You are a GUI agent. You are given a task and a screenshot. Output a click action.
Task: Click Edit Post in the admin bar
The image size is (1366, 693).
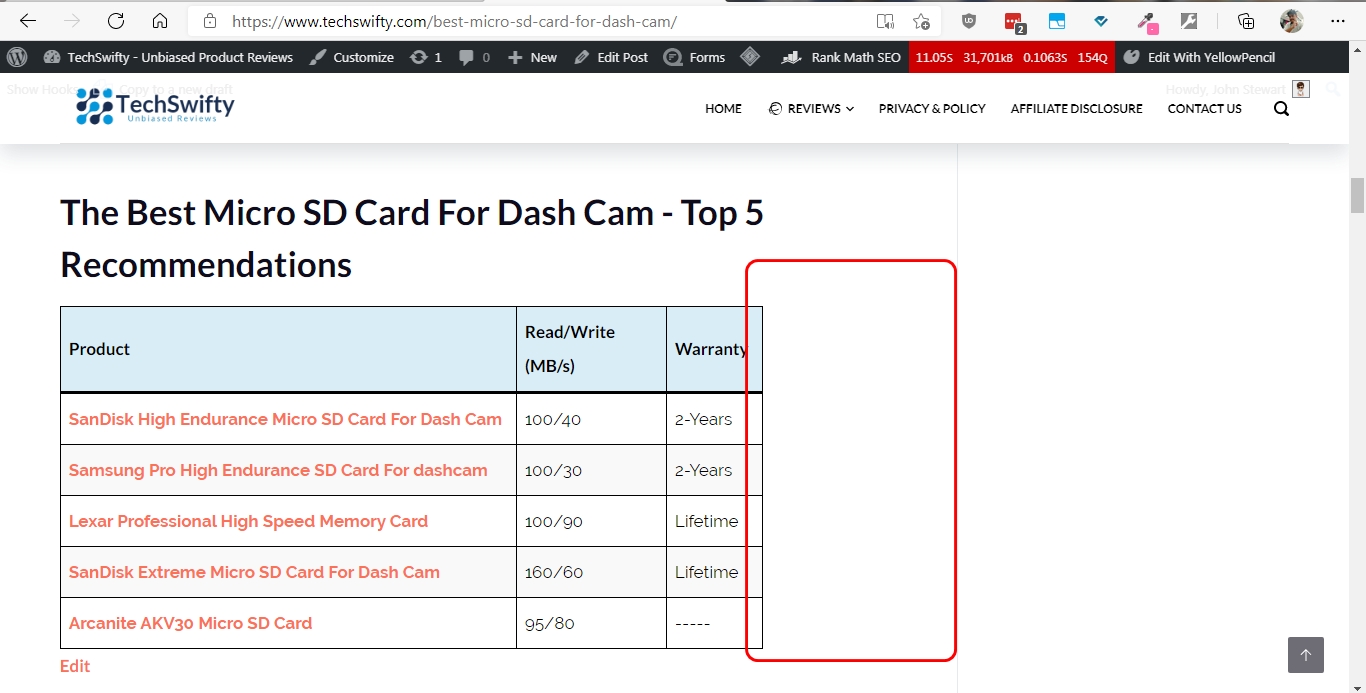[x=611, y=57]
